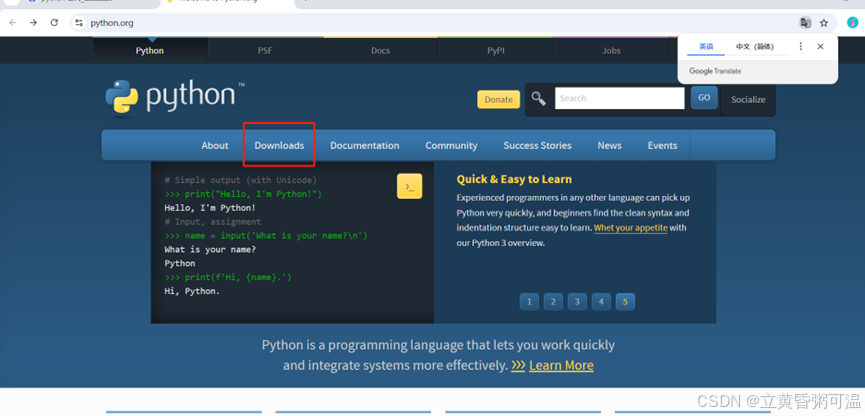865x416 pixels.
Task: Open the News menu
Action: [x=610, y=146]
